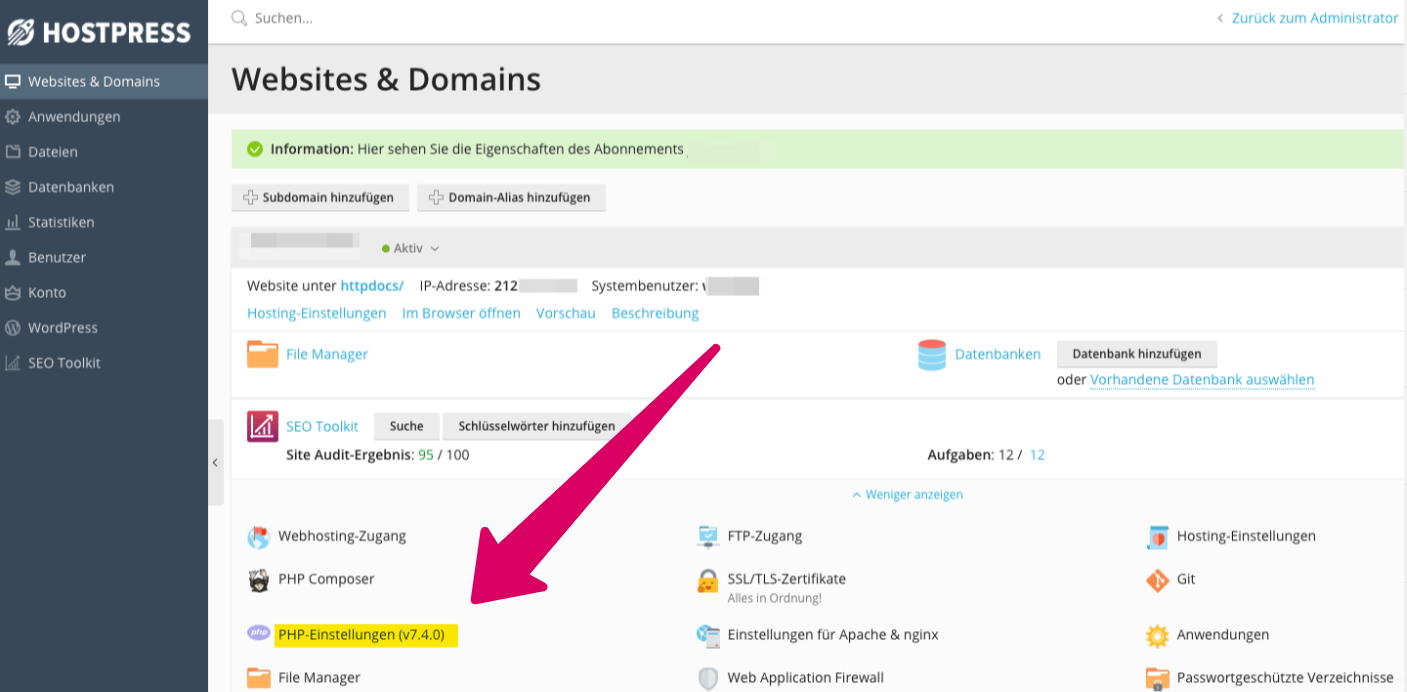Image resolution: width=1407 pixels, height=692 pixels.
Task: Click the Vorschau link
Action: tap(566, 313)
